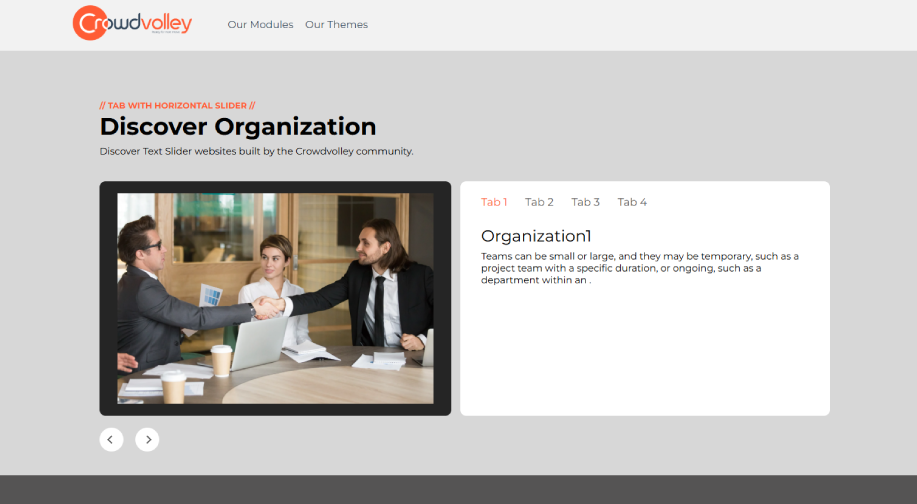Click the Organization1 title in the card
This screenshot has height=504, width=917.
click(x=536, y=236)
